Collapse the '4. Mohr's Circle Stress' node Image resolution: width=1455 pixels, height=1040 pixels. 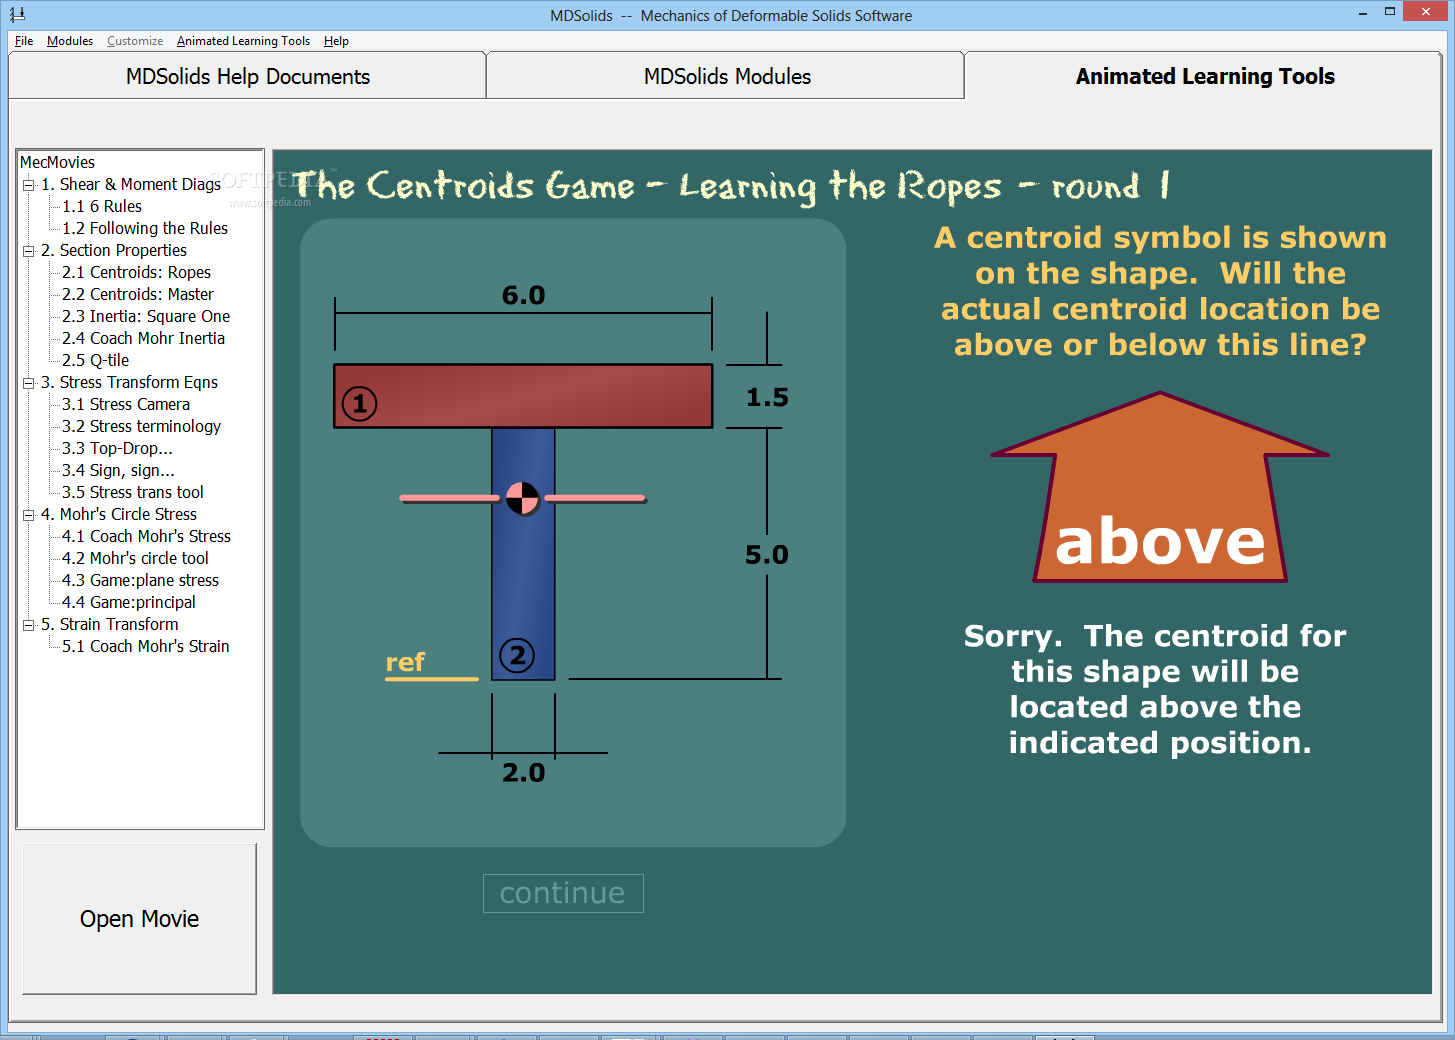(x=29, y=515)
